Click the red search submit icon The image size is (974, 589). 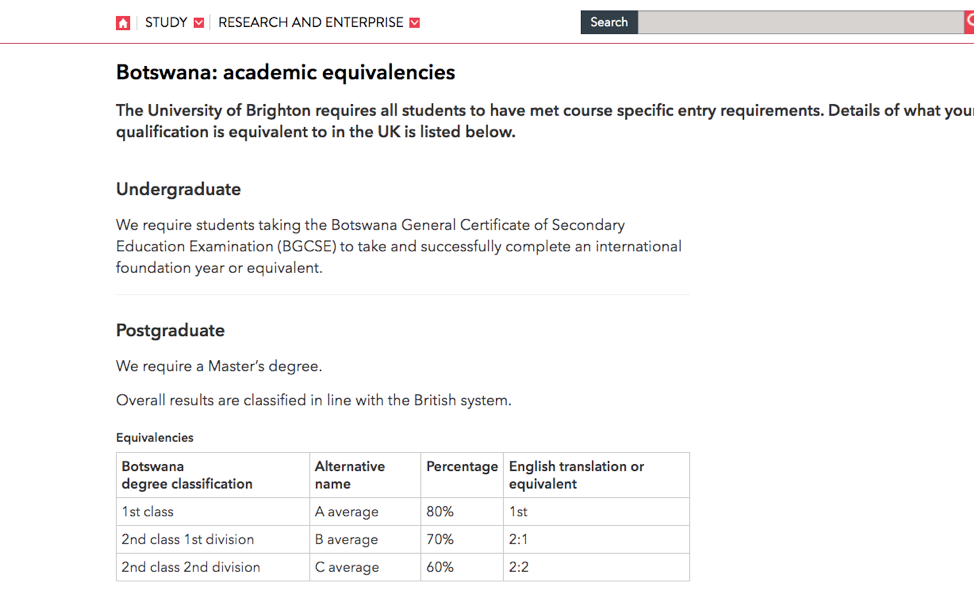tap(969, 22)
